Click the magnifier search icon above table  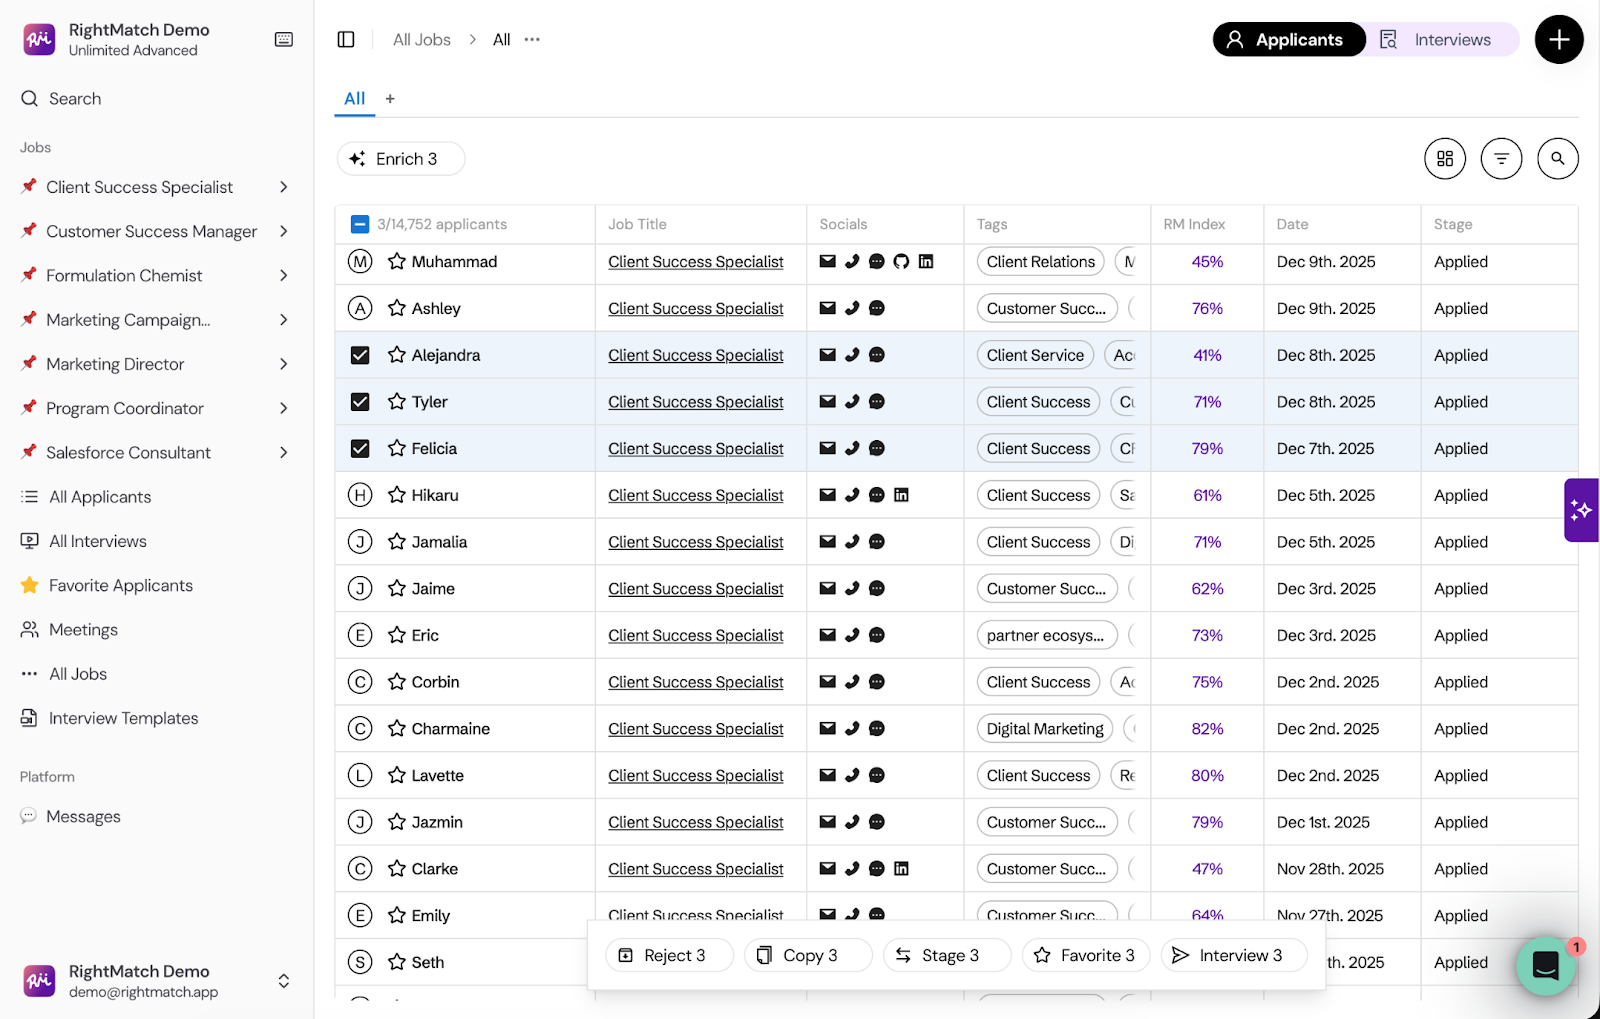(x=1557, y=158)
